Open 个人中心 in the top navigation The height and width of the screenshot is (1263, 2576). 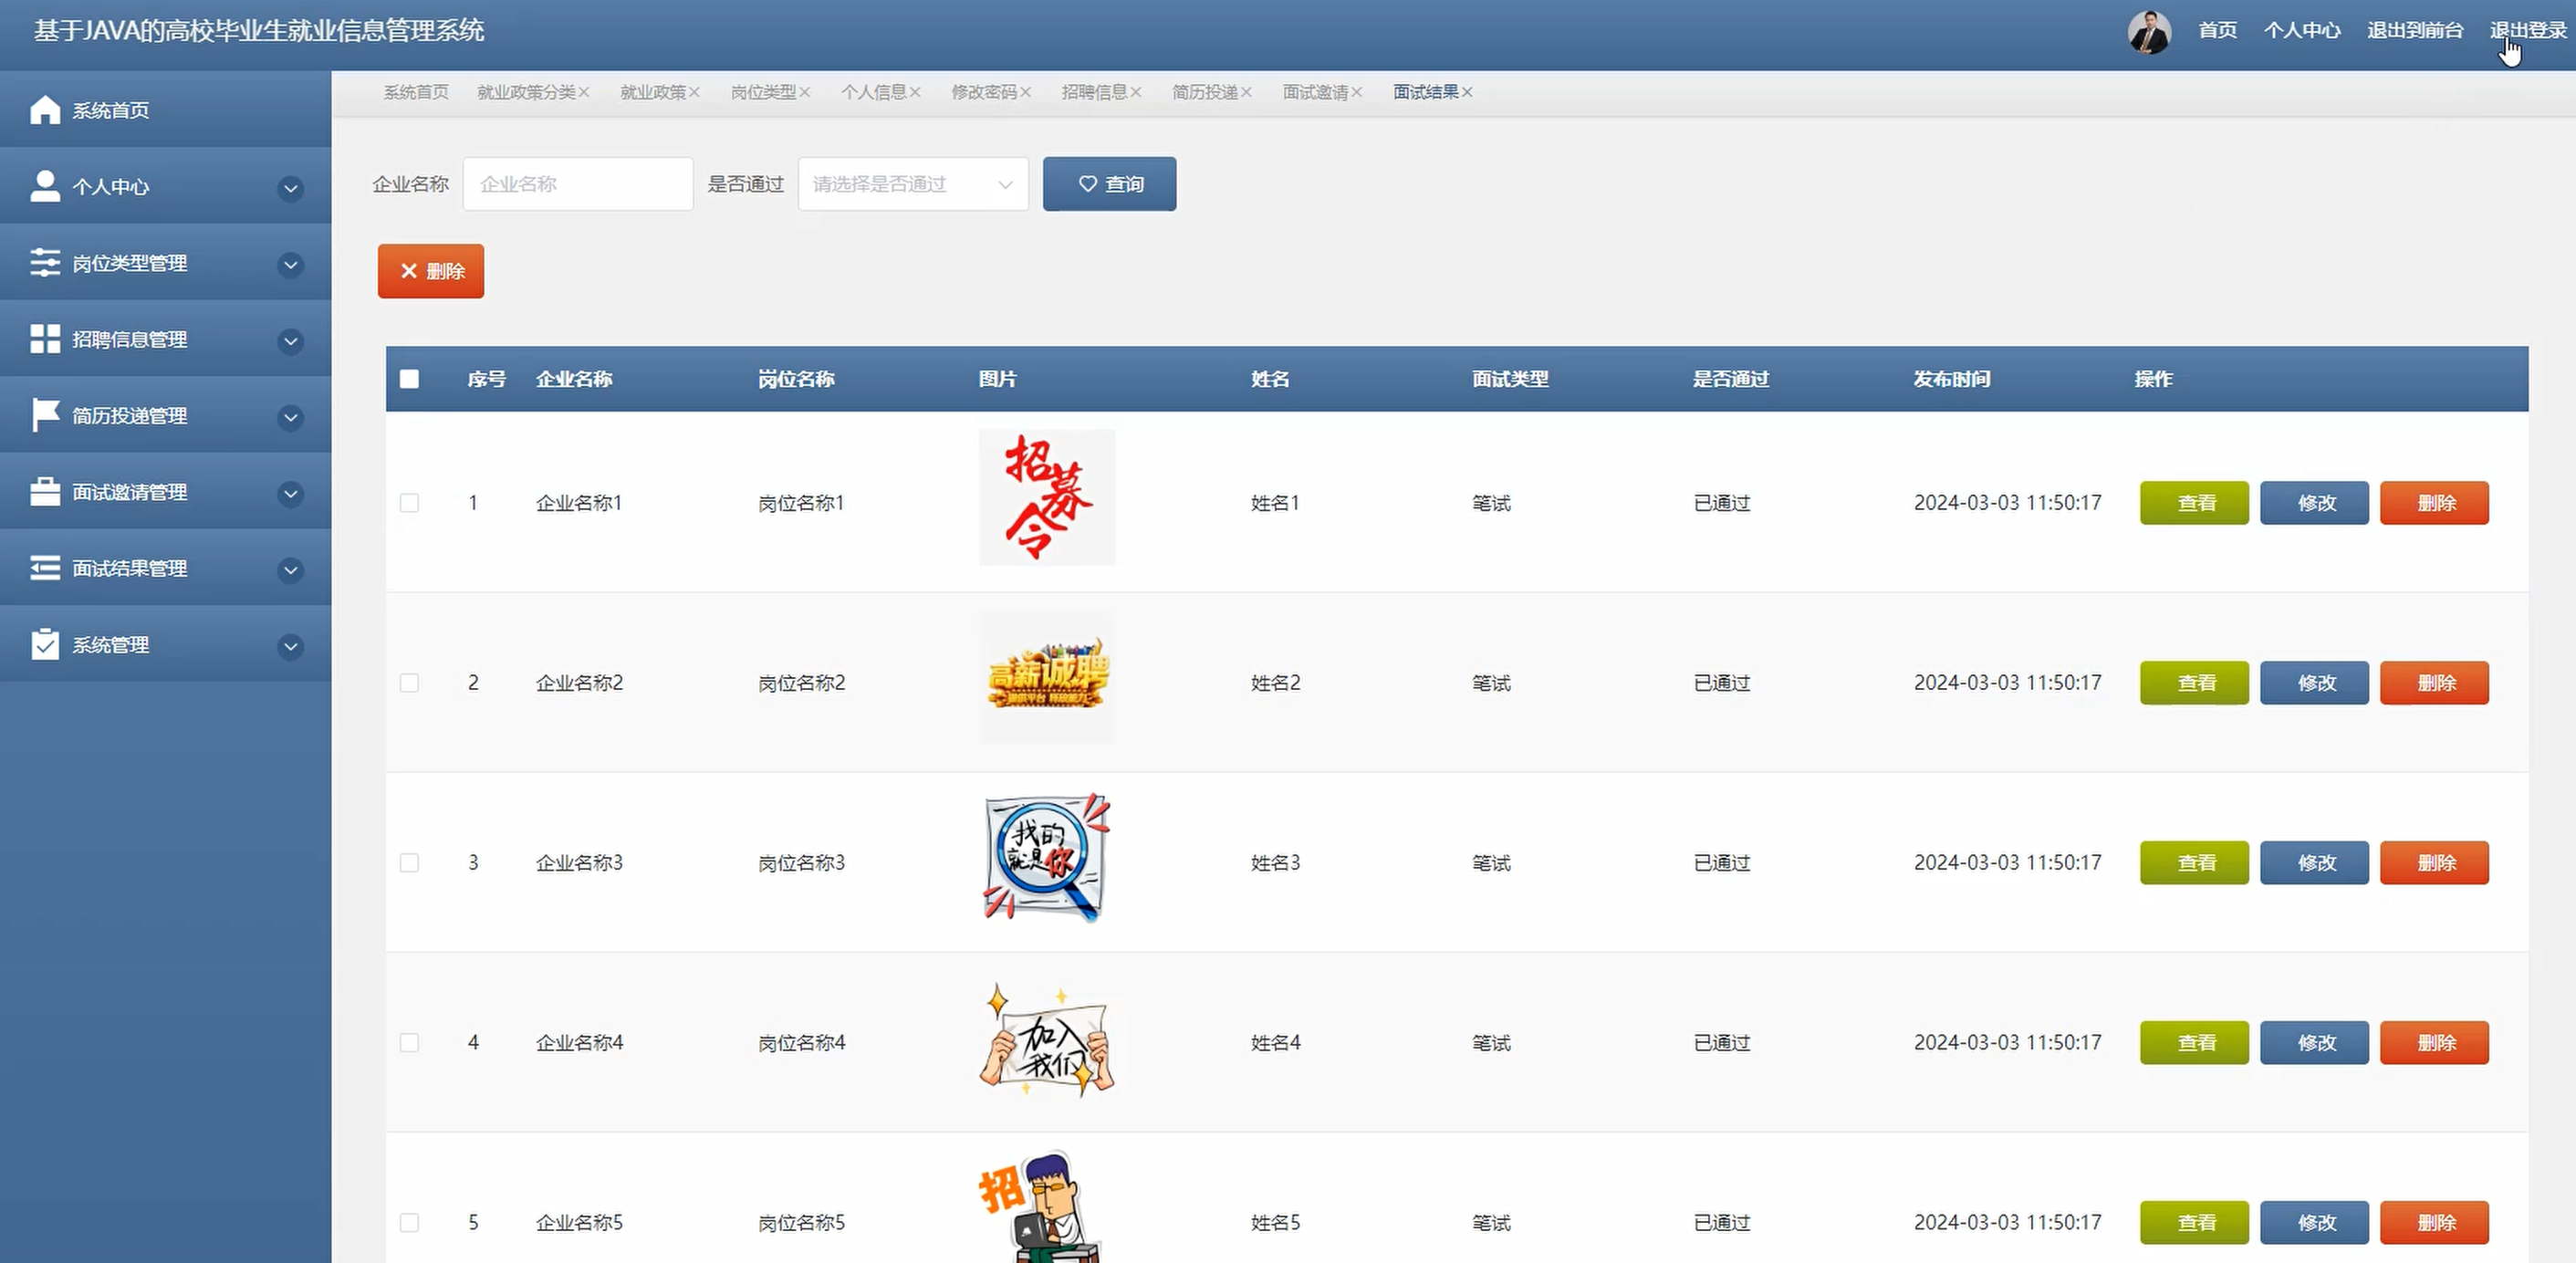[2302, 30]
